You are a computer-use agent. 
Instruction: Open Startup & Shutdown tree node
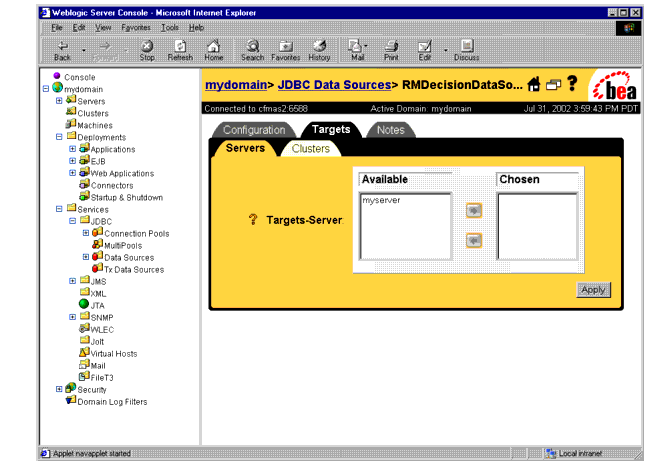pos(127,197)
